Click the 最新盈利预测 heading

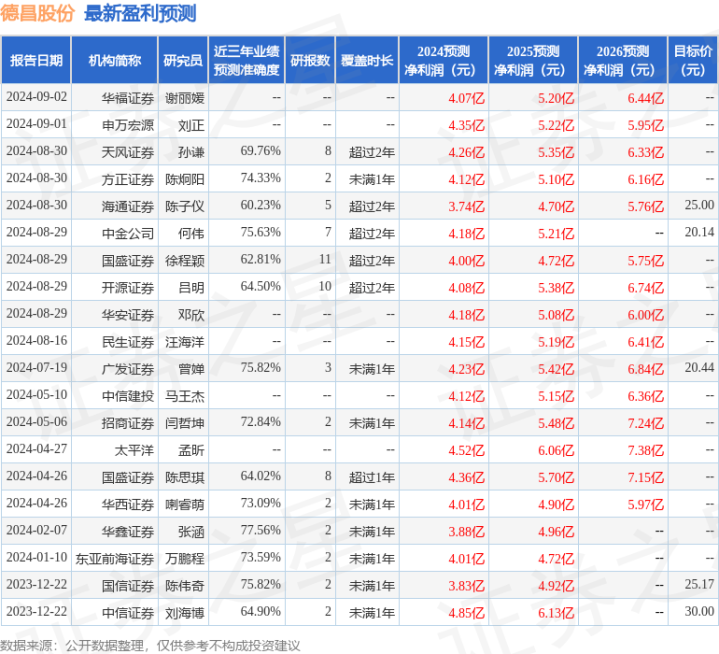click(140, 13)
